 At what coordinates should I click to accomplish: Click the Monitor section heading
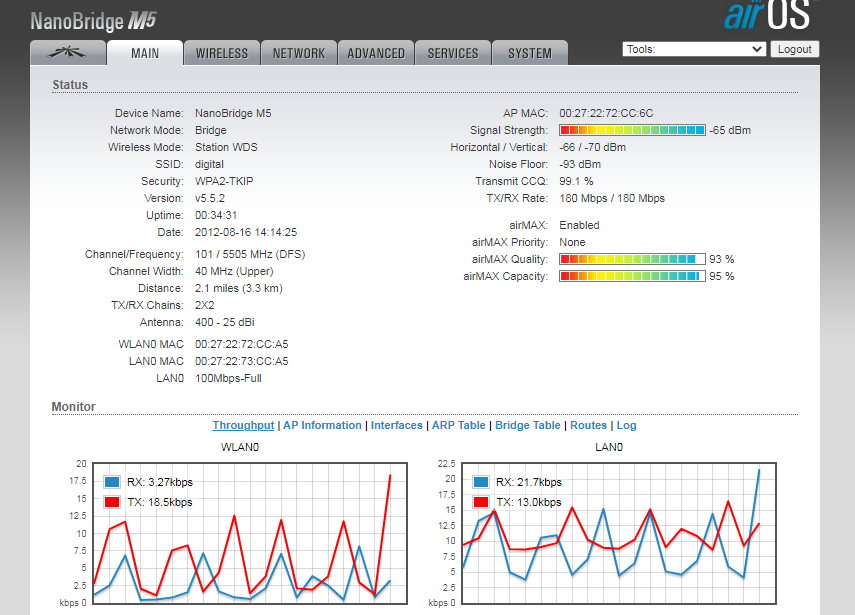point(74,407)
